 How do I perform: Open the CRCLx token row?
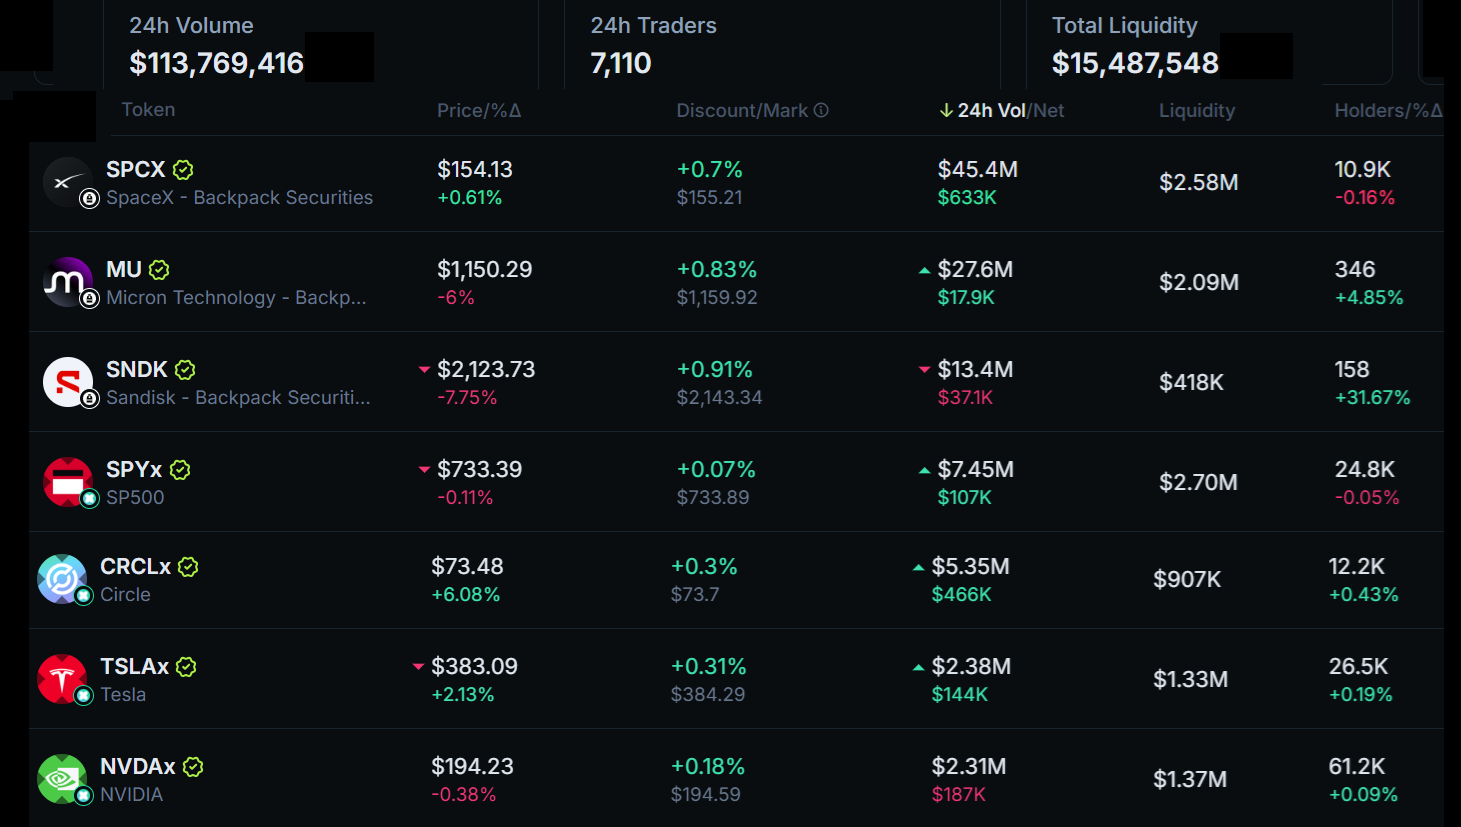[736, 580]
